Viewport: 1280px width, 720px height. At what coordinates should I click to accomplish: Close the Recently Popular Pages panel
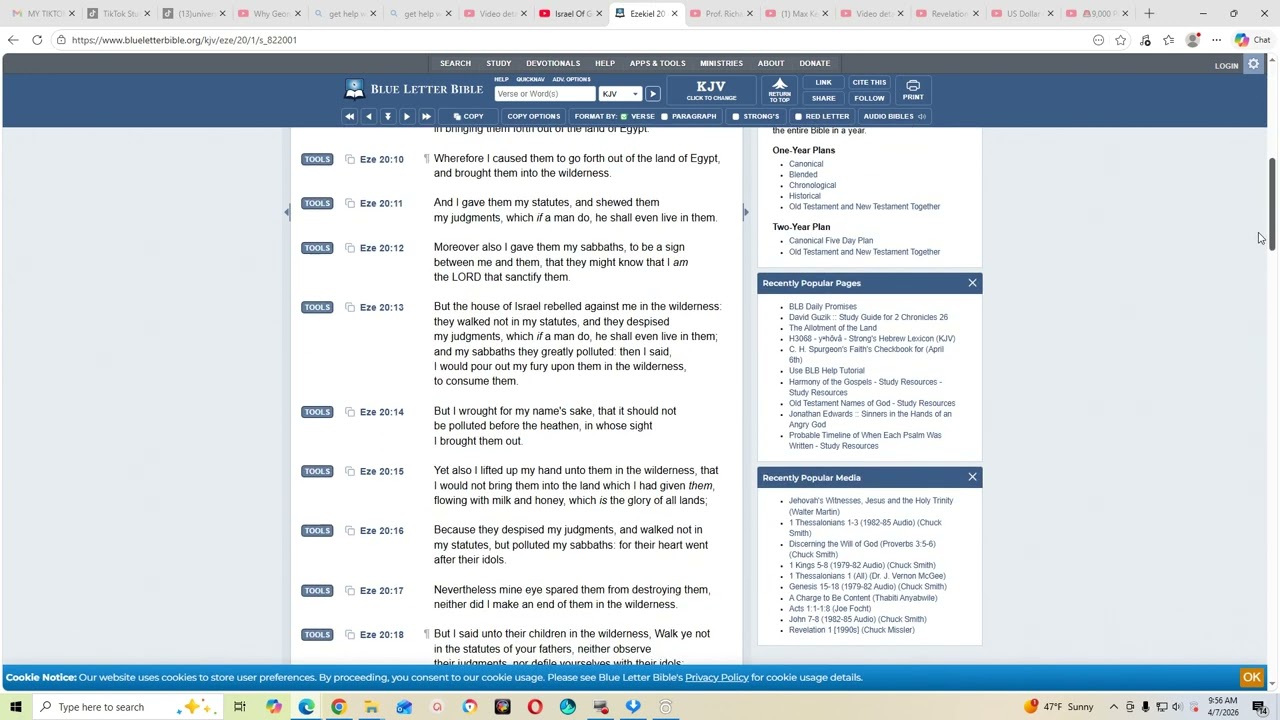coord(972,283)
